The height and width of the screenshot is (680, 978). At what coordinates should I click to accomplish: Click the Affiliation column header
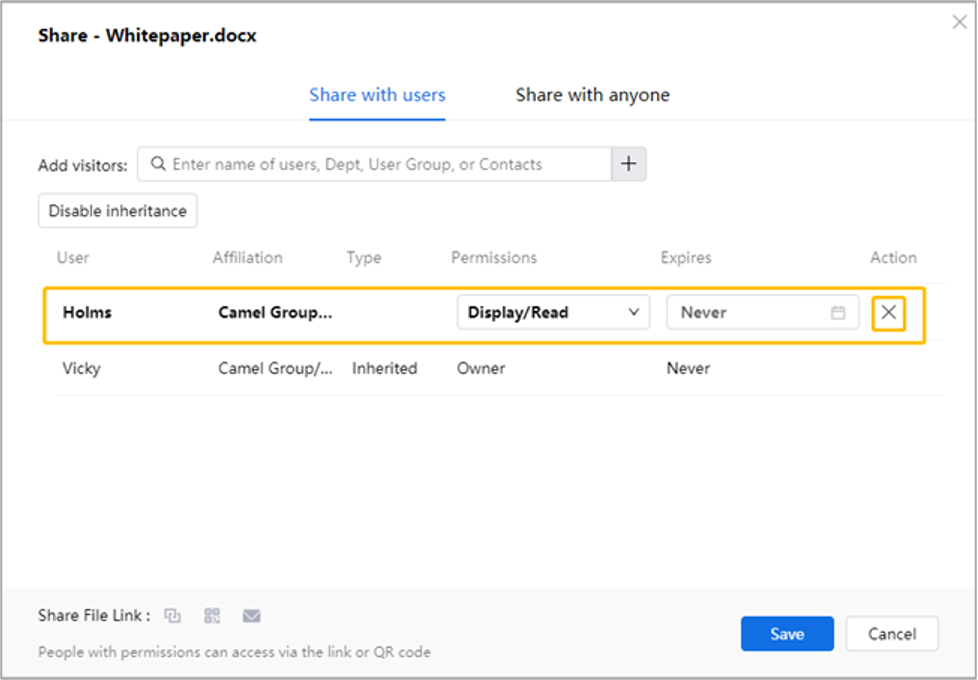click(247, 258)
